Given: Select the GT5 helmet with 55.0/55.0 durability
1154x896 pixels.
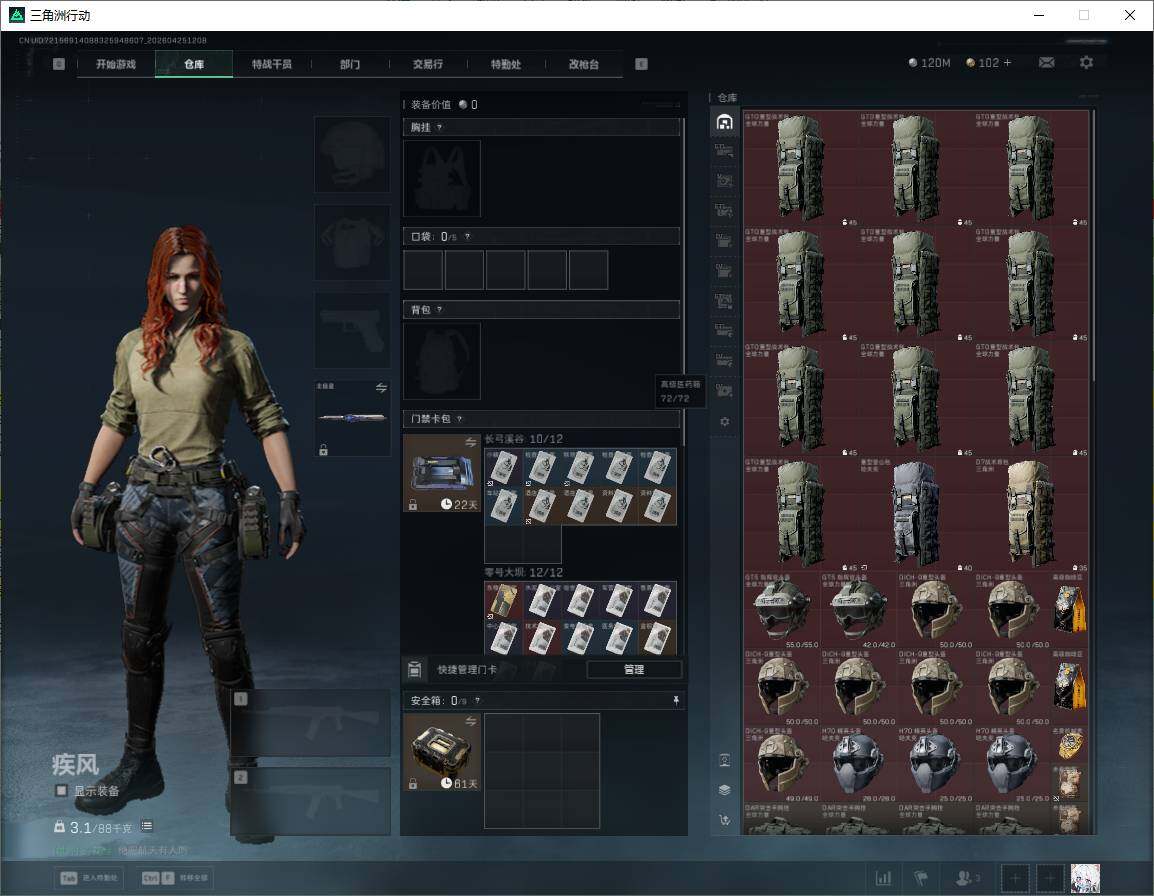Looking at the screenshot, I should point(782,610).
